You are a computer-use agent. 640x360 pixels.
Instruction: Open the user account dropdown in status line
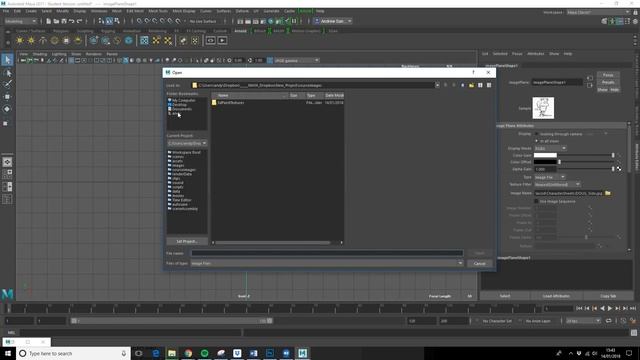[x=333, y=21]
